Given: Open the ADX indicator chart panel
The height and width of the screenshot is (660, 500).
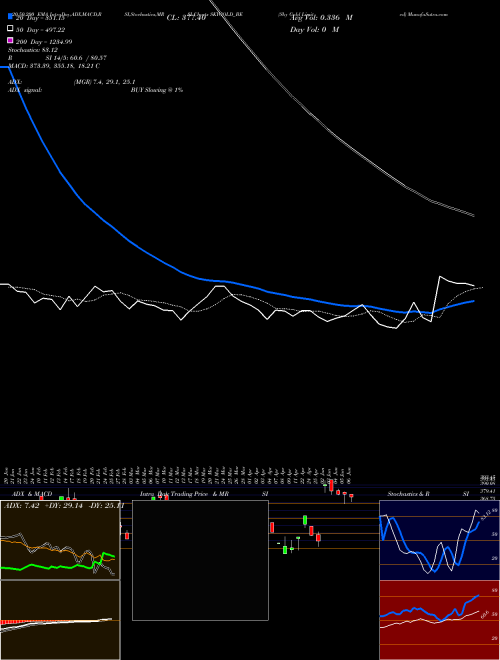Looking at the screenshot, I should pyautogui.click(x=60, y=540).
